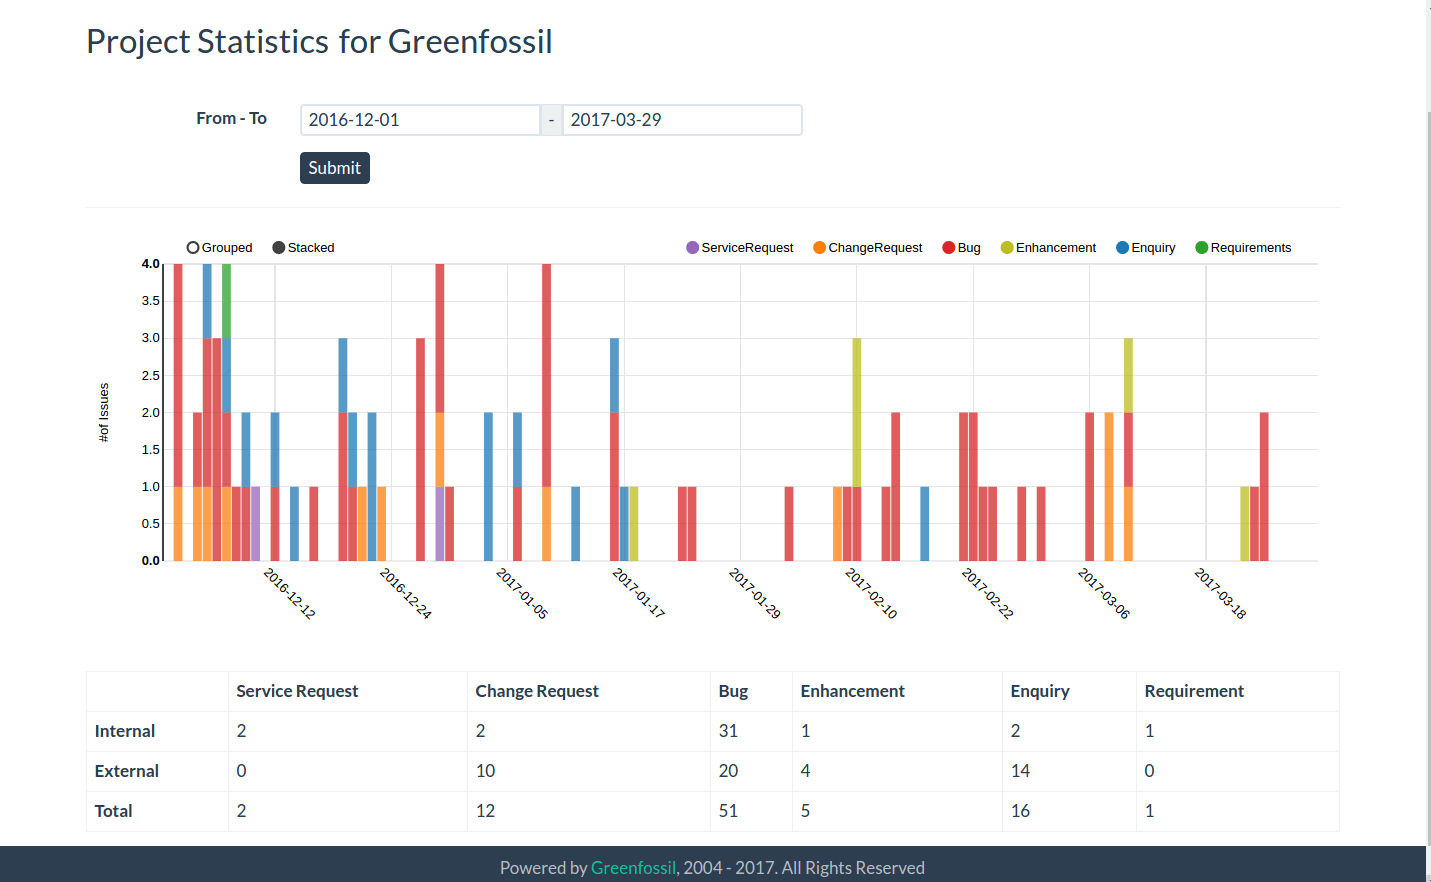
Task: Click the External Bug value 20
Action: coord(728,771)
